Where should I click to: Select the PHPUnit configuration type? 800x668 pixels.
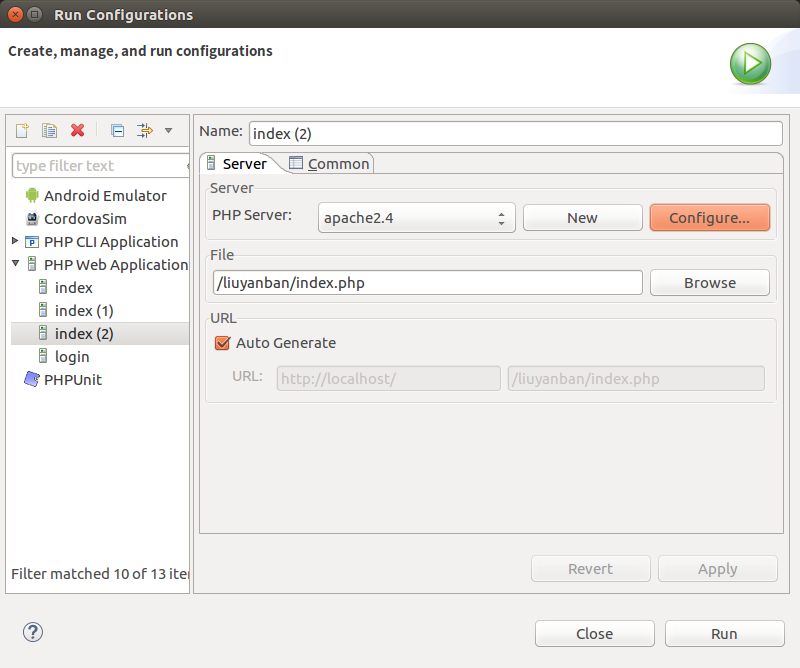(x=72, y=380)
